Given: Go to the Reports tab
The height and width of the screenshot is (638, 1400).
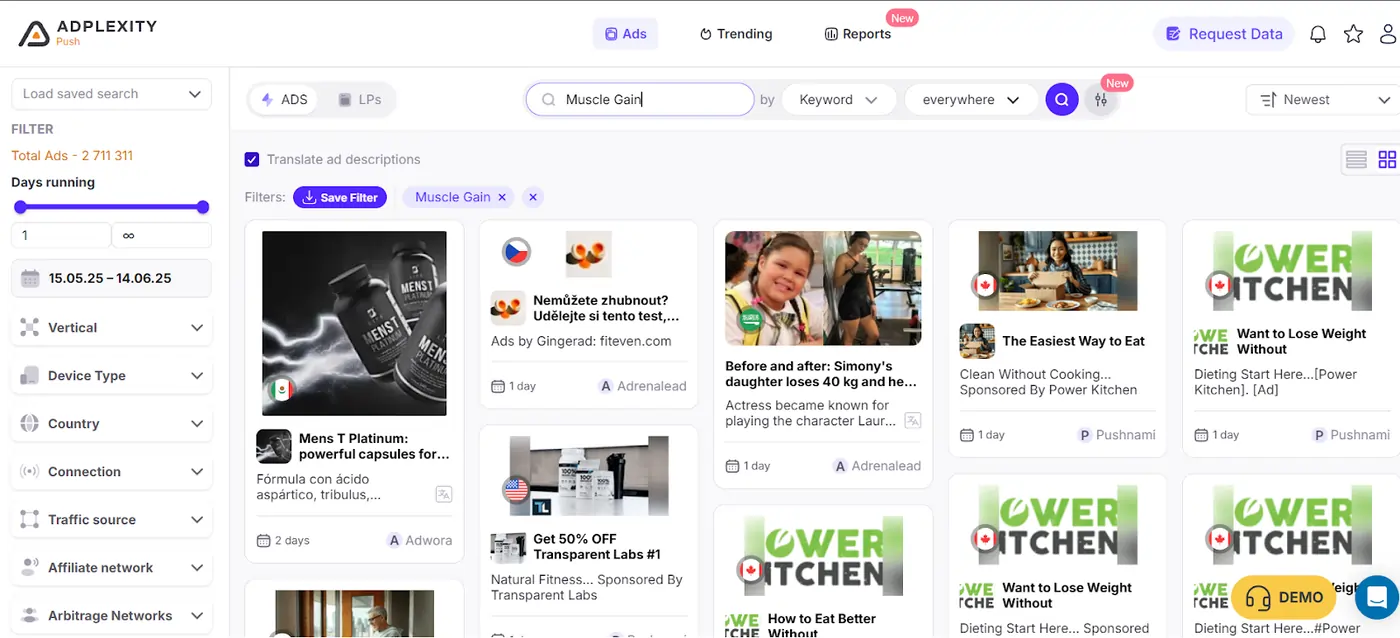Looking at the screenshot, I should (858, 33).
